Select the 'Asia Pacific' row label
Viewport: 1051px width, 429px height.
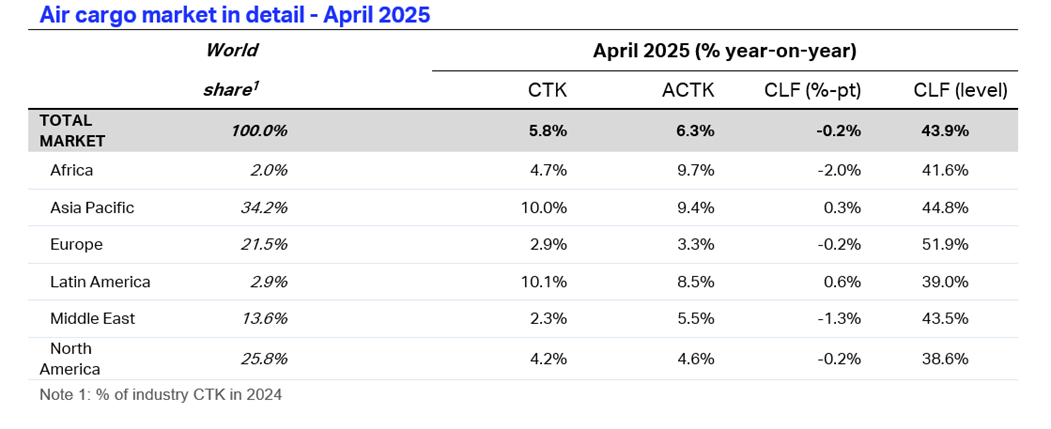(92, 208)
